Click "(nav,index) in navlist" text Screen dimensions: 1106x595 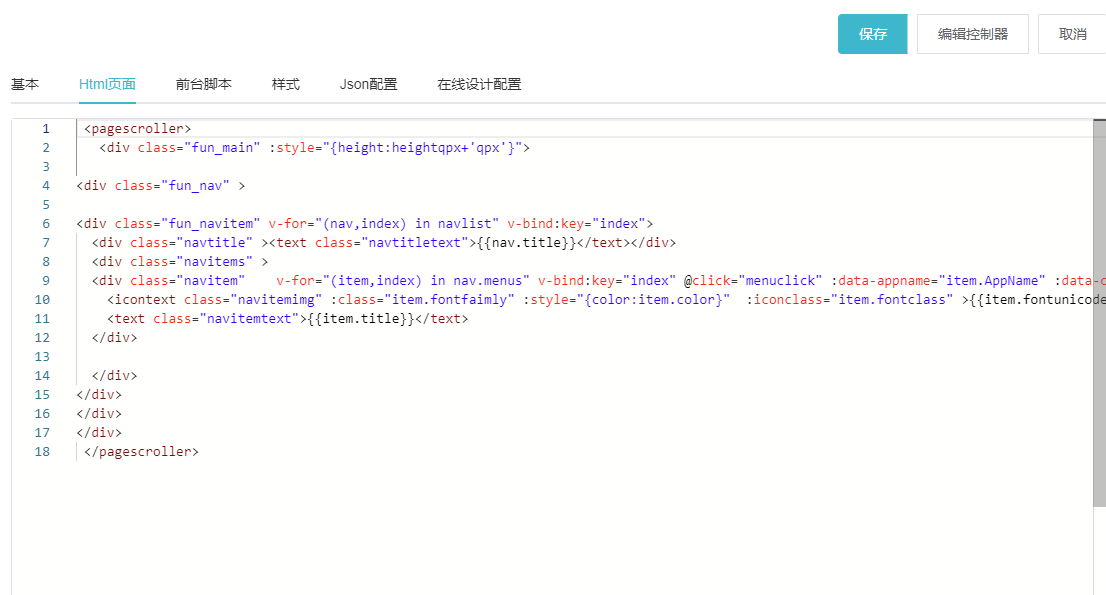(x=407, y=224)
